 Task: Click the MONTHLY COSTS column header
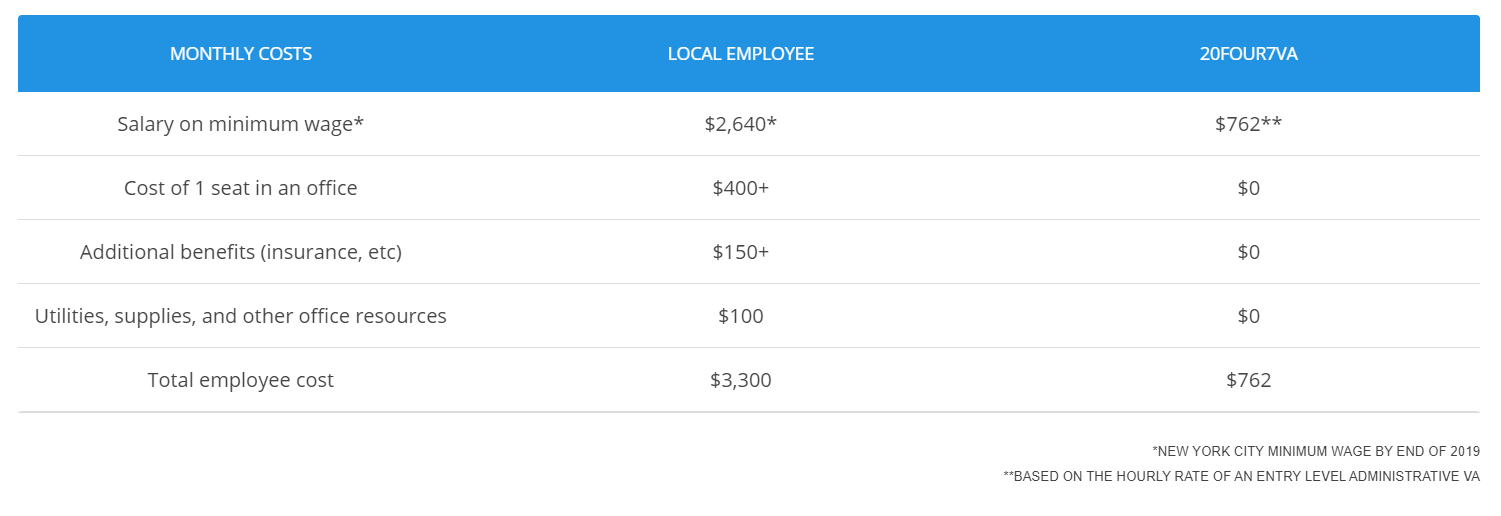(241, 54)
